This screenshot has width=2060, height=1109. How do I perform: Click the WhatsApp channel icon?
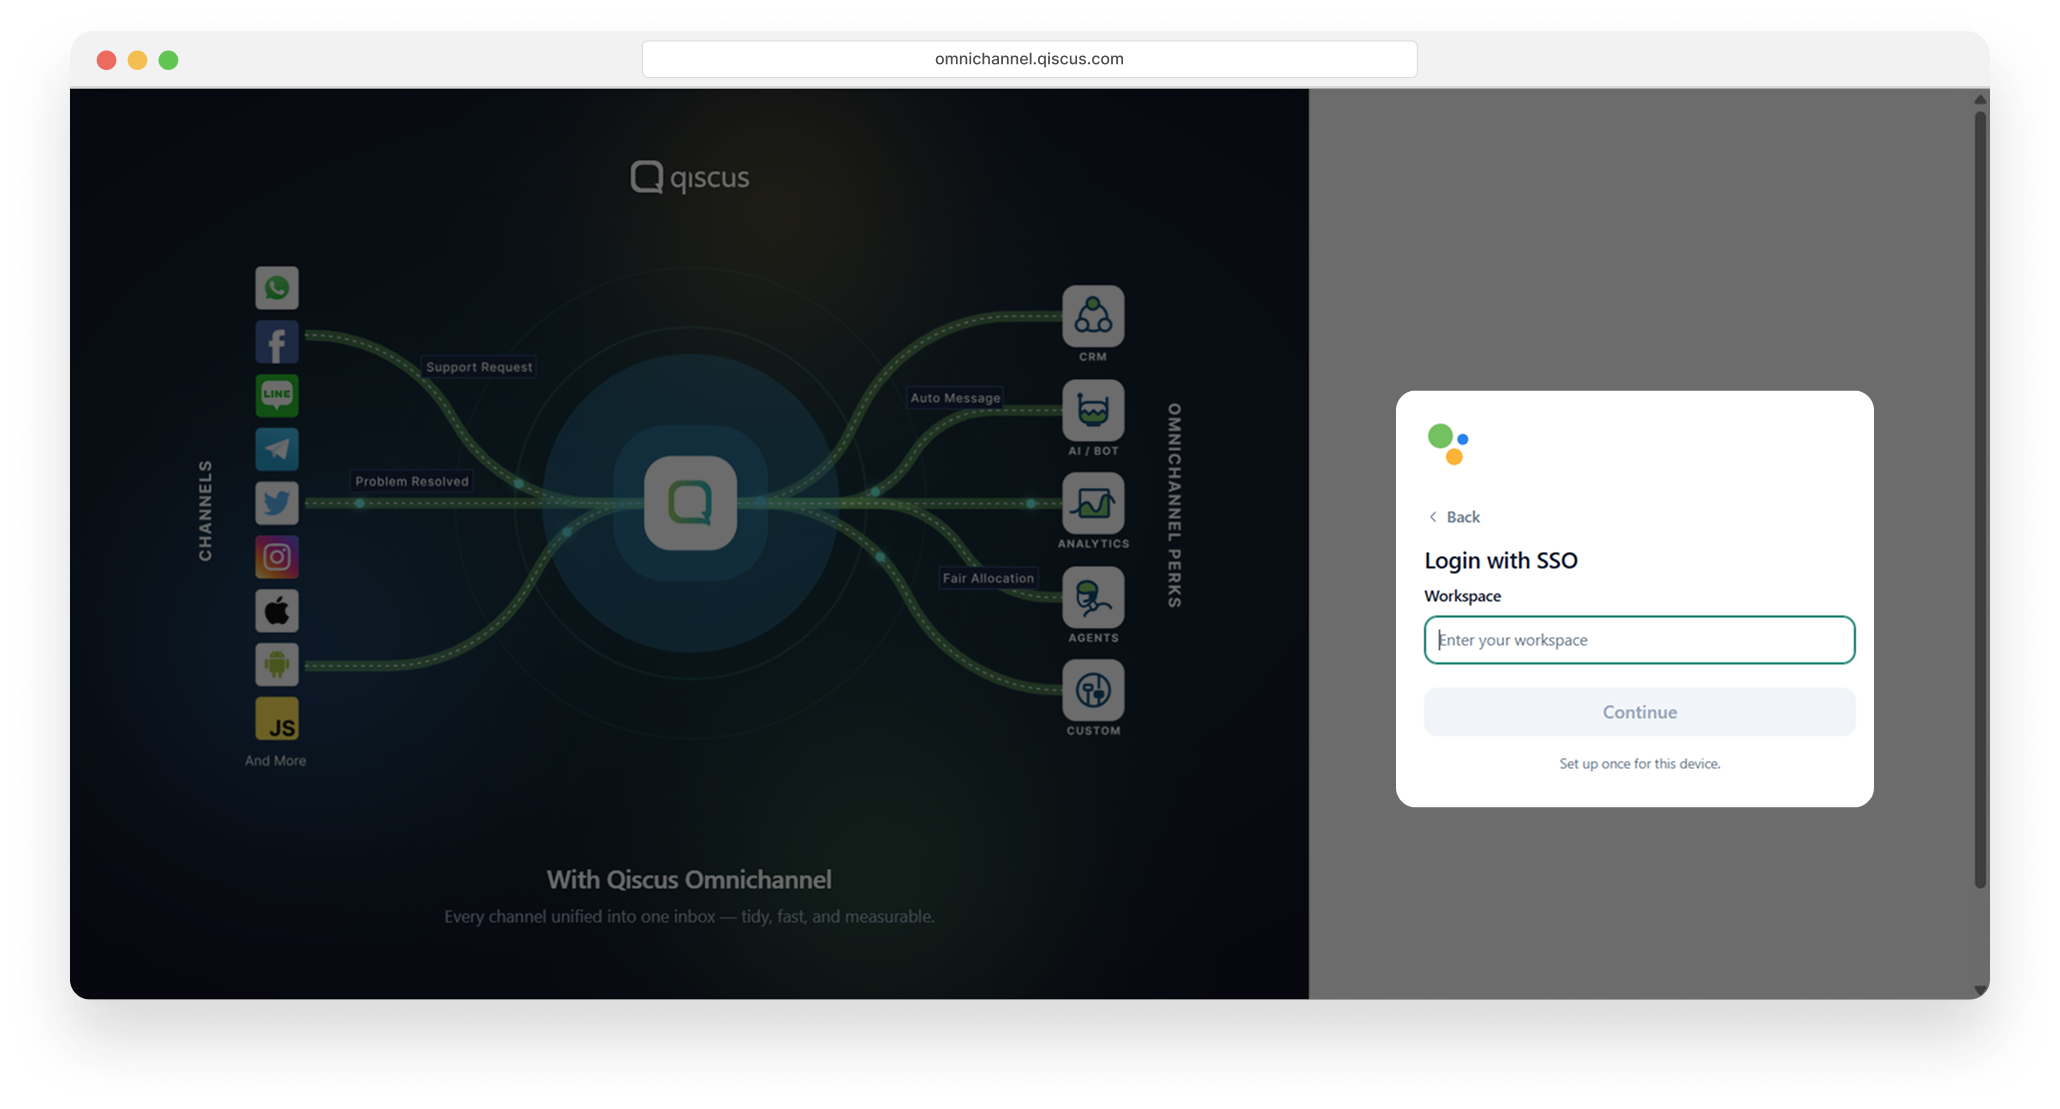[277, 288]
